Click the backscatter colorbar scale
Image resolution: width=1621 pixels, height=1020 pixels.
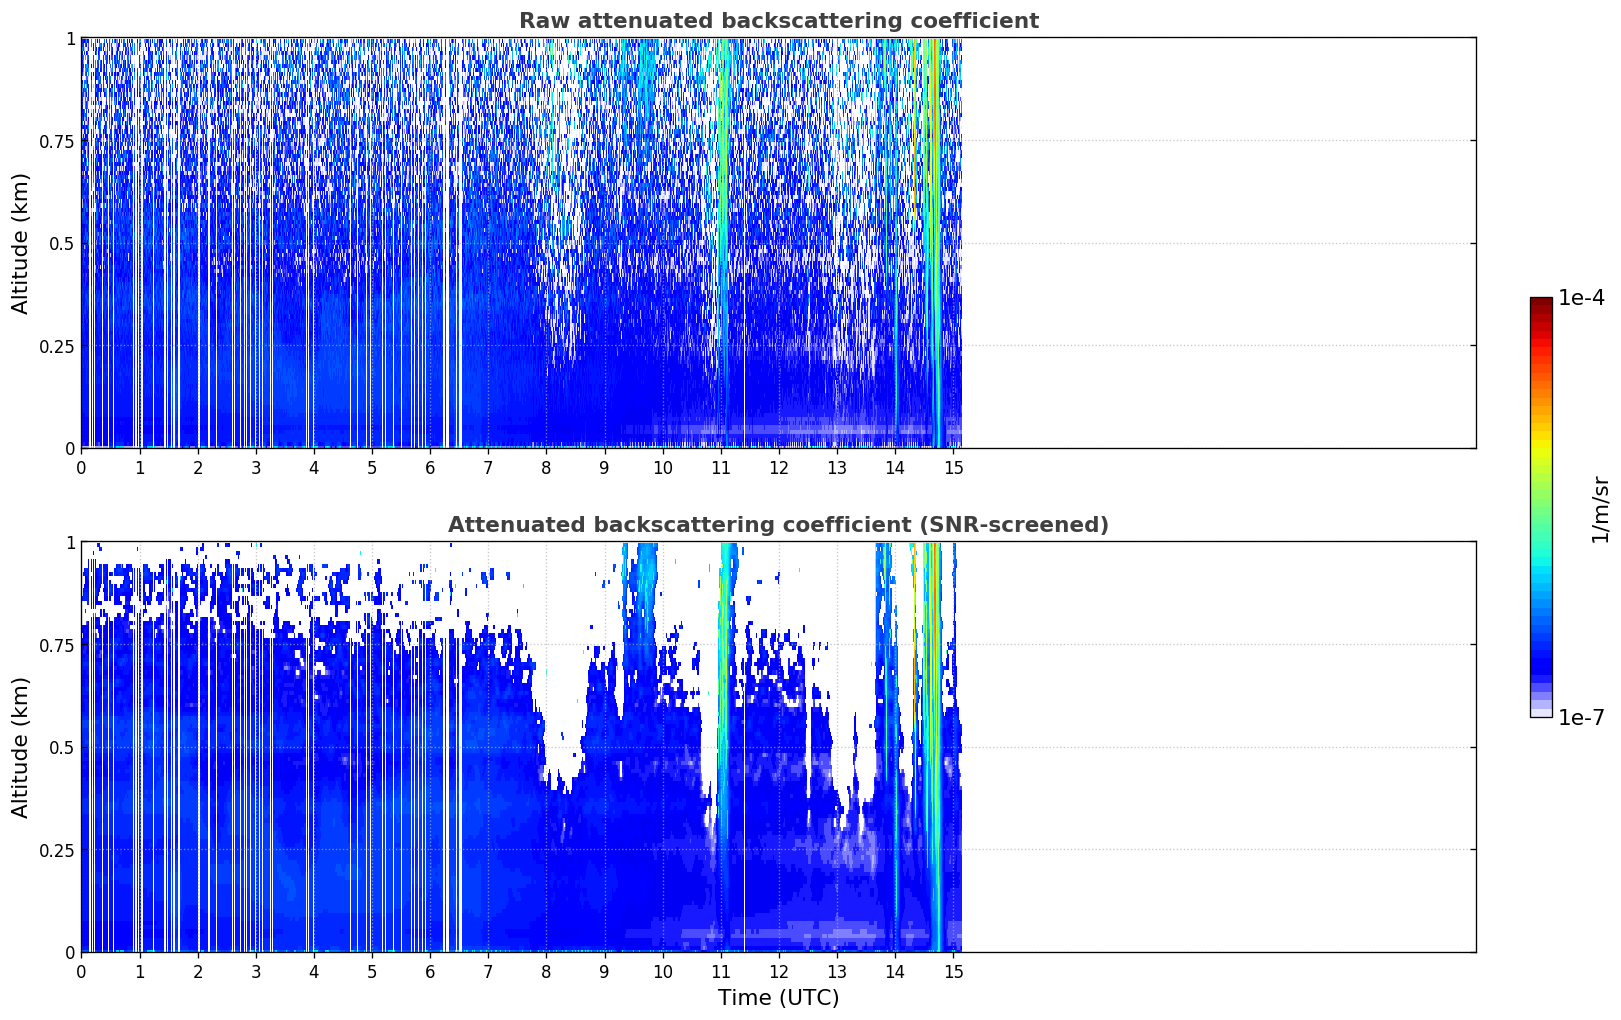[1541, 507]
